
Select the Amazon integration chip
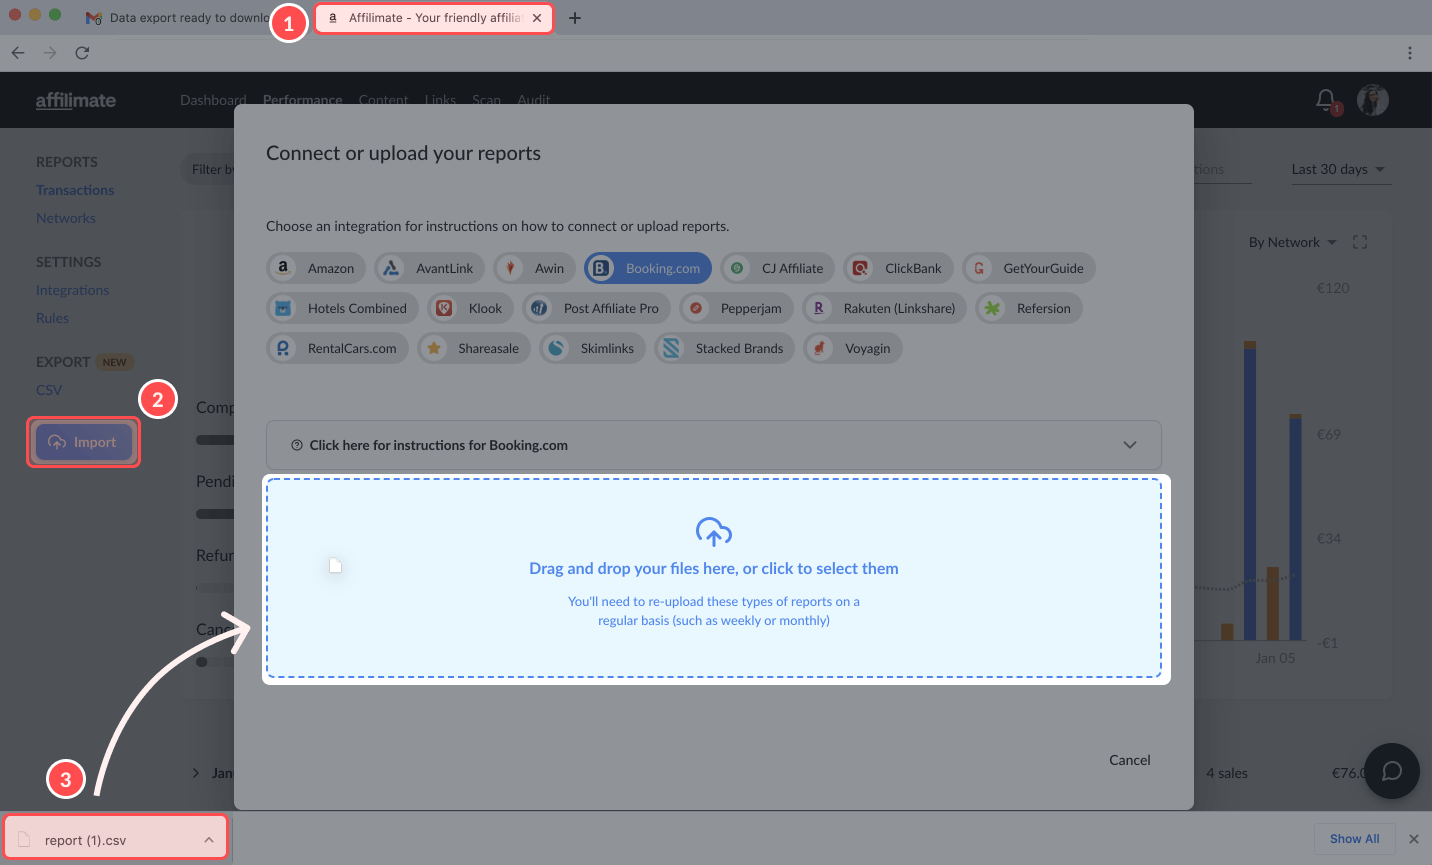(x=316, y=268)
